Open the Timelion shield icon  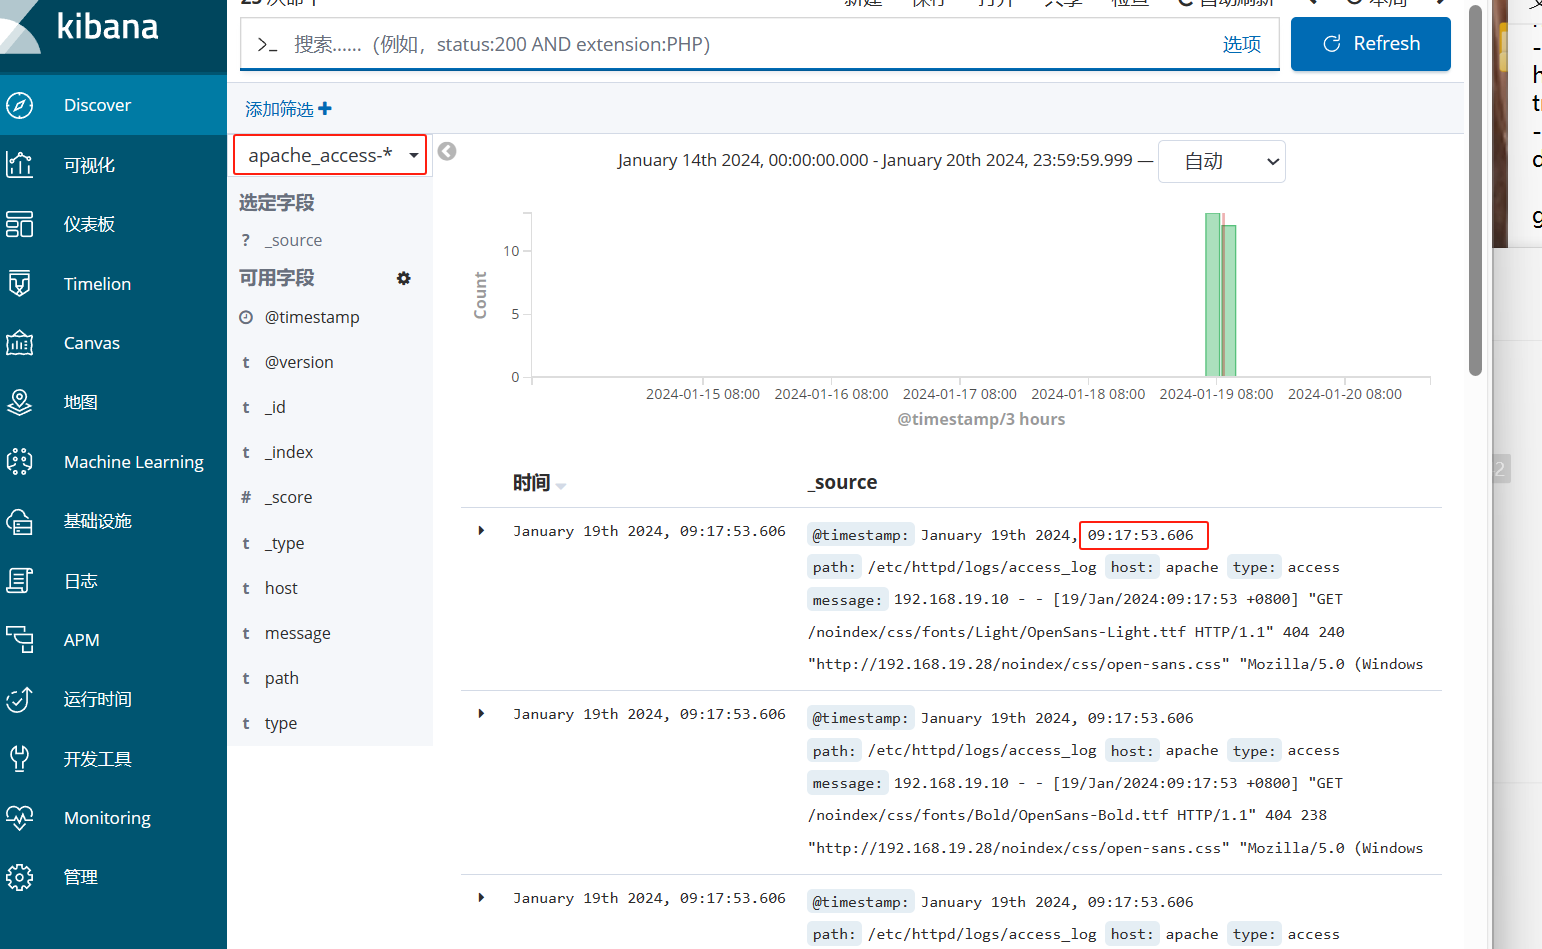click(x=20, y=284)
